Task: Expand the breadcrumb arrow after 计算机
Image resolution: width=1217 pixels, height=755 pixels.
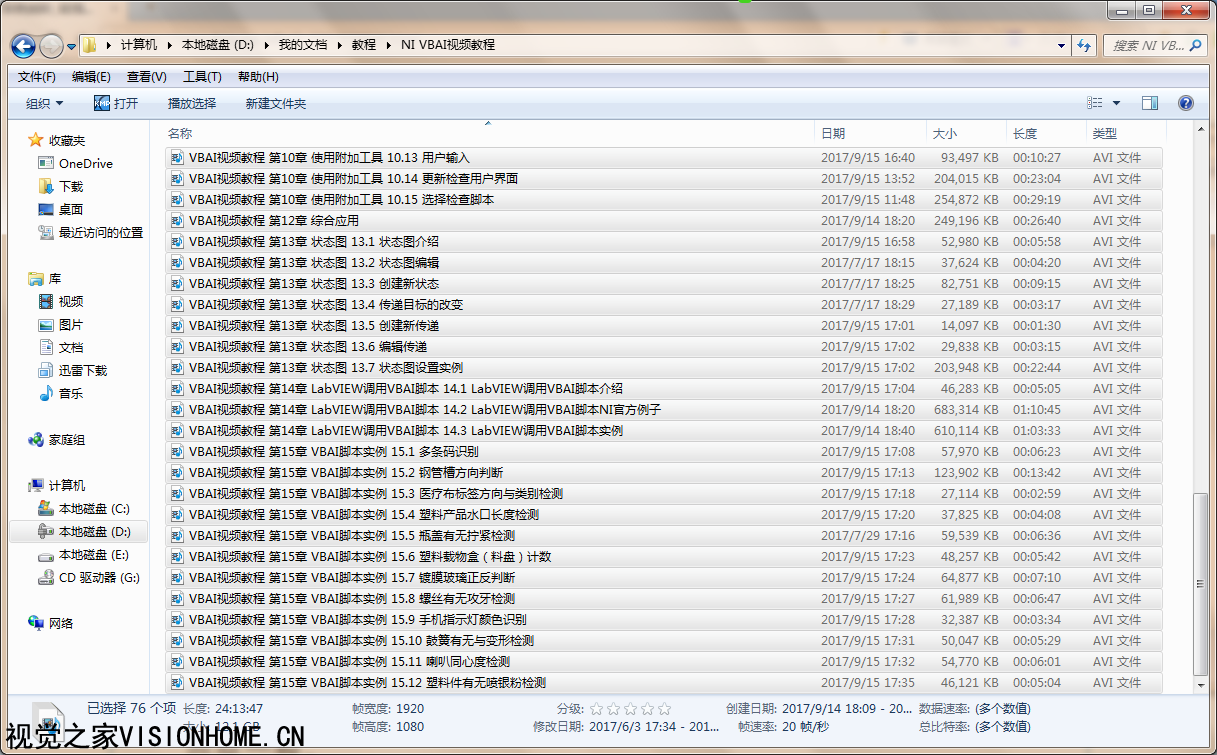Action: pyautogui.click(x=169, y=45)
